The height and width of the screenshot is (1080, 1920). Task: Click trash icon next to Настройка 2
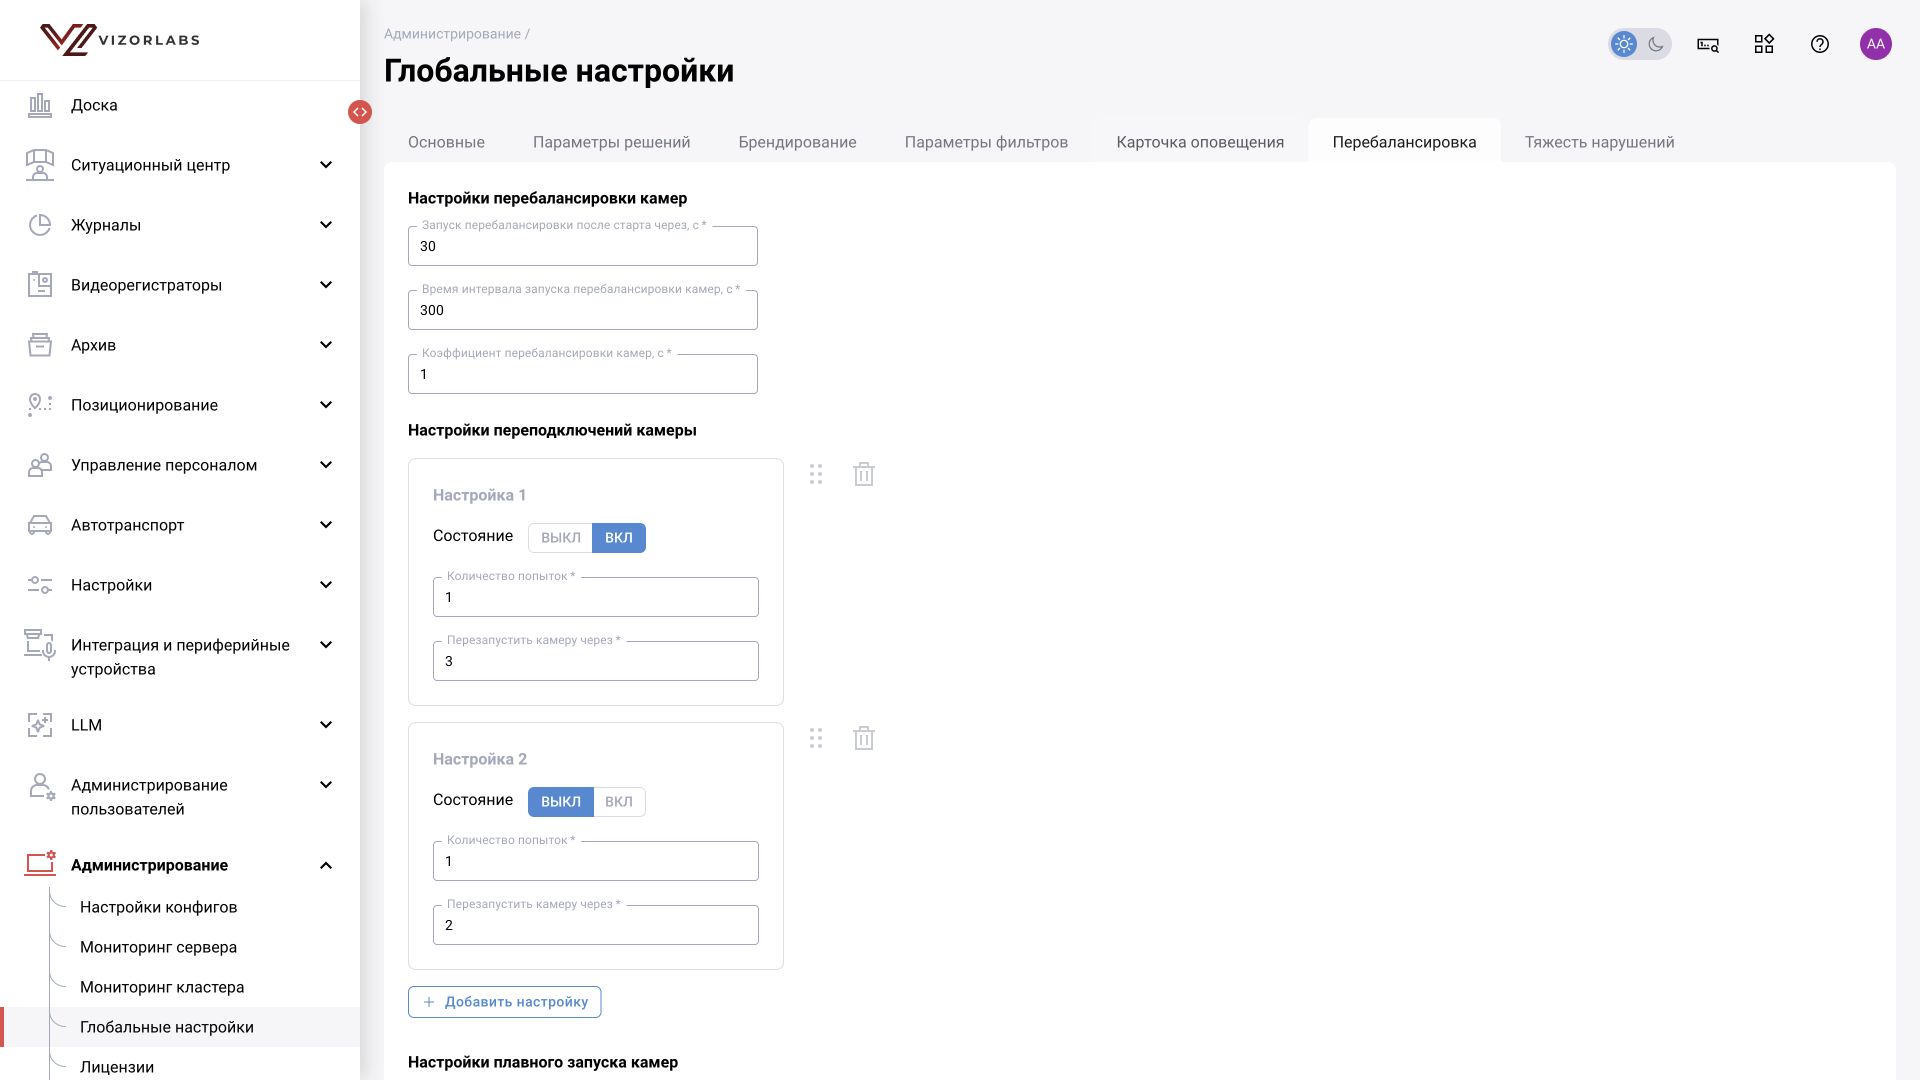pos(864,738)
